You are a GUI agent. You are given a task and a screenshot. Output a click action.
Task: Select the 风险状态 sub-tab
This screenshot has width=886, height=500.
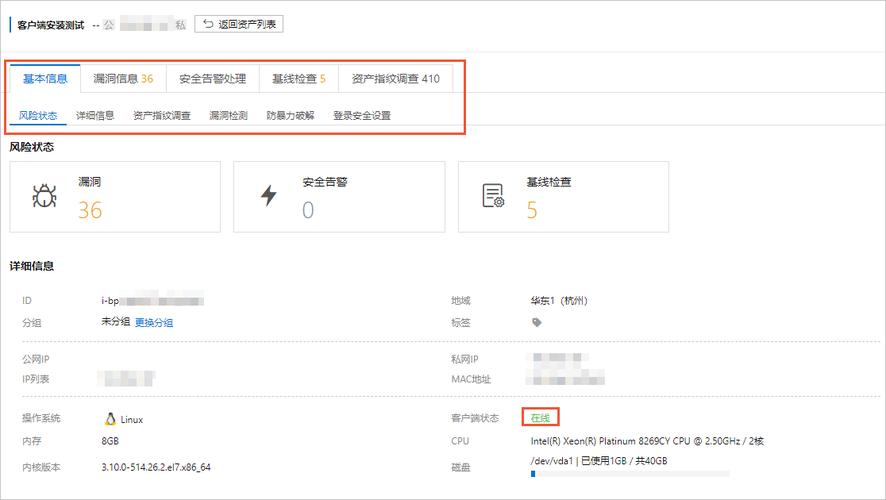click(38, 115)
